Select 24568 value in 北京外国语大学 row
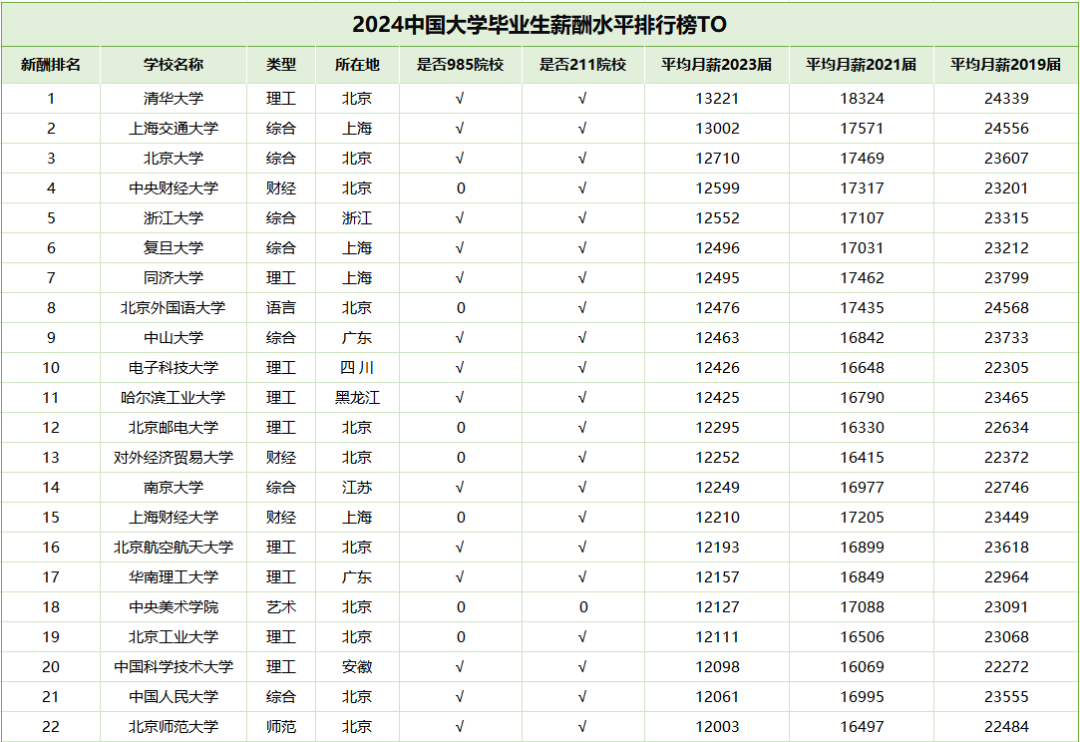 click(1006, 308)
